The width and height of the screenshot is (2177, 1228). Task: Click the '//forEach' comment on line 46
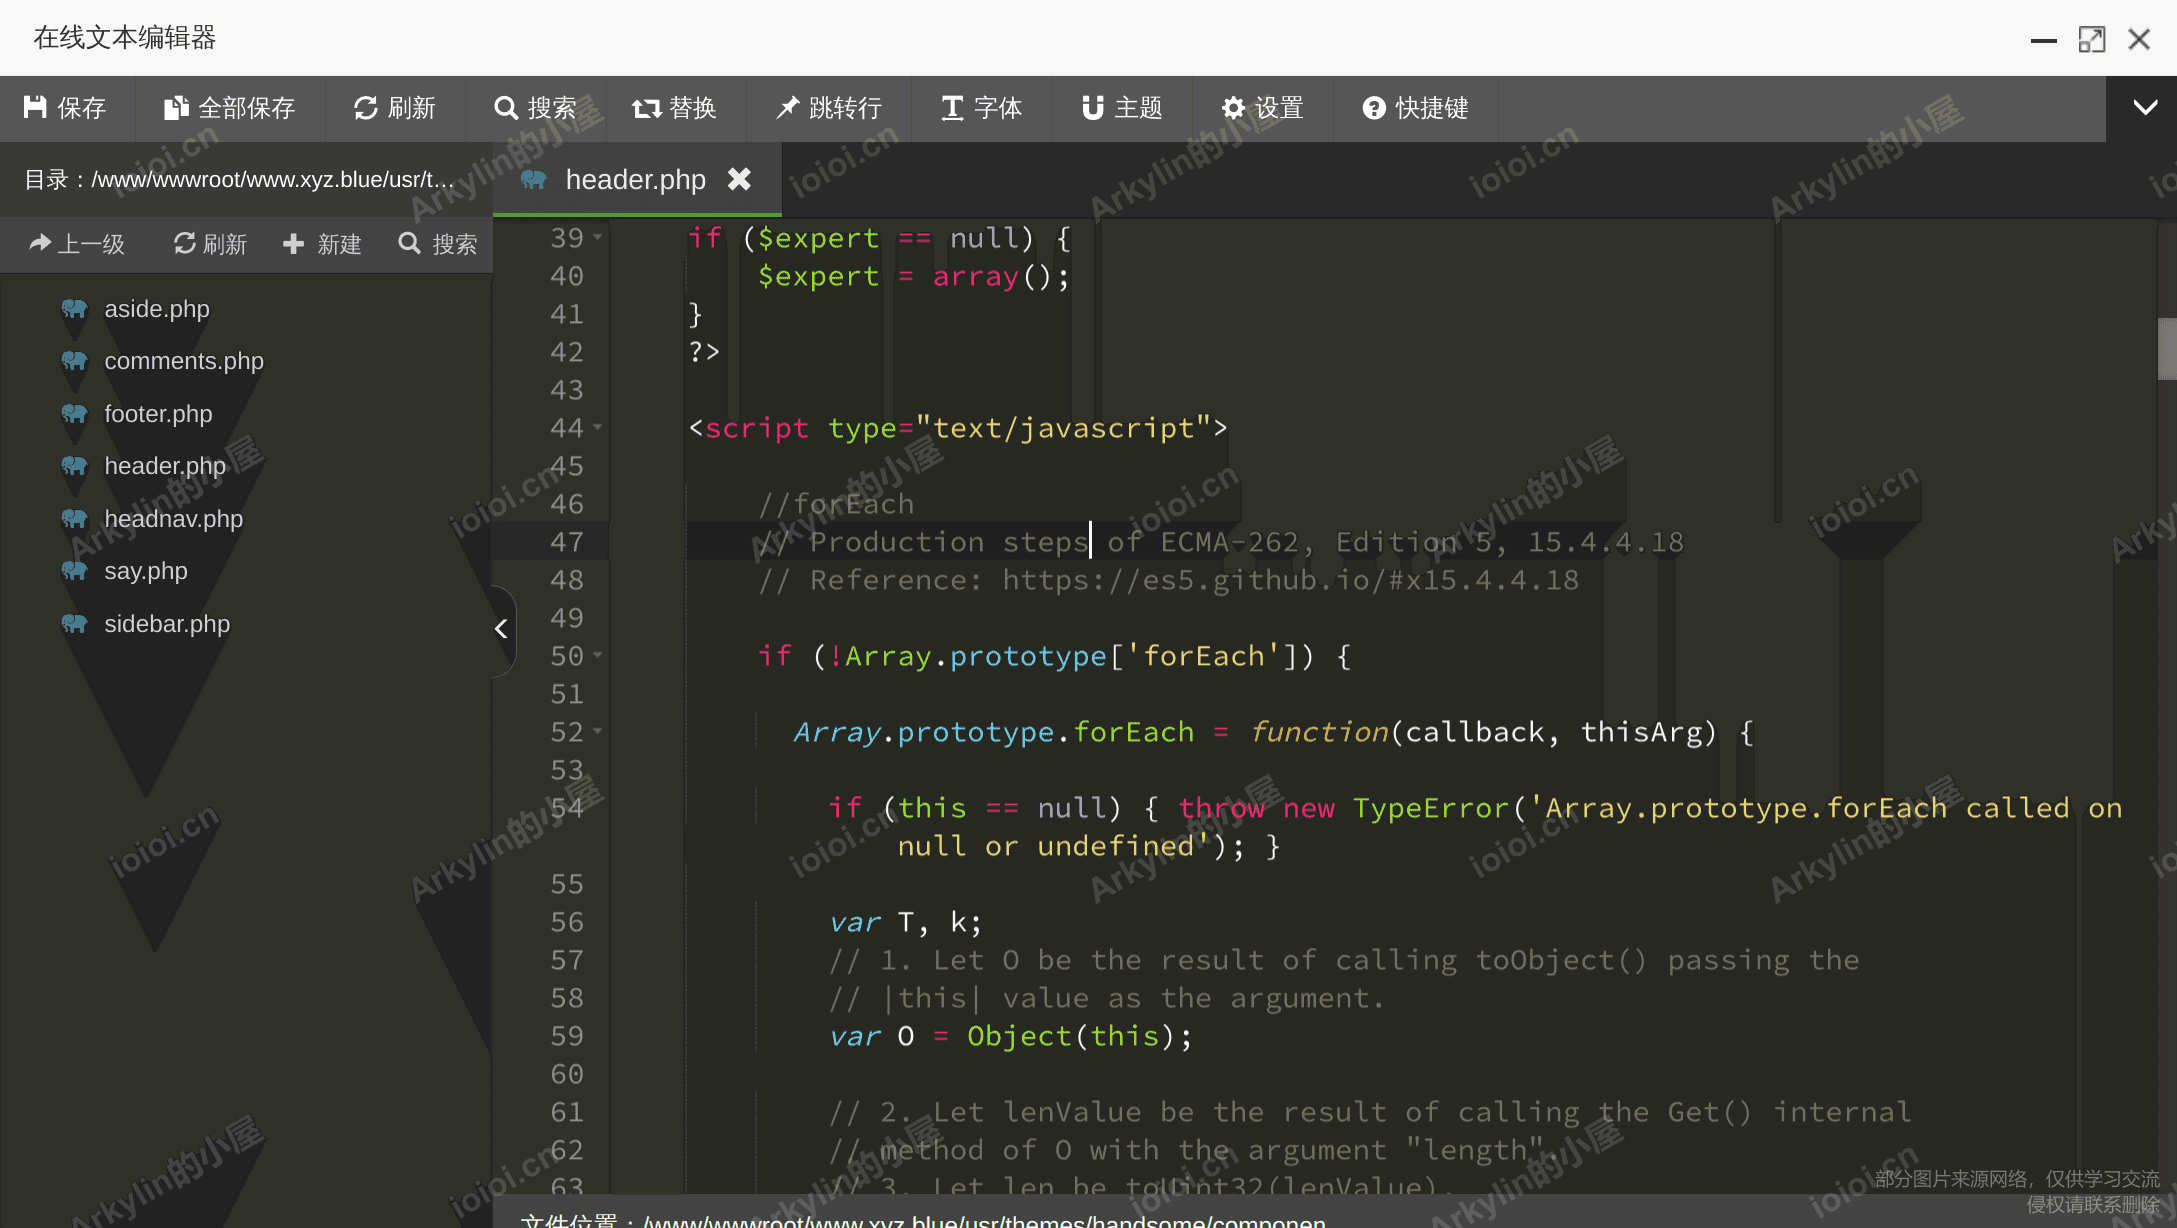[836, 504]
